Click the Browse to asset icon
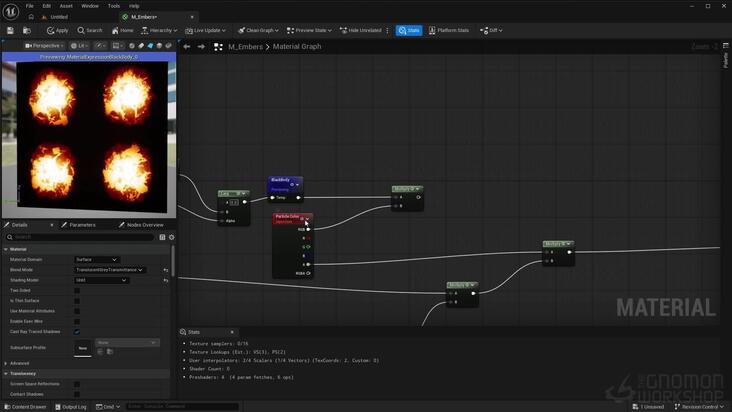732x412 pixels. tap(27, 30)
